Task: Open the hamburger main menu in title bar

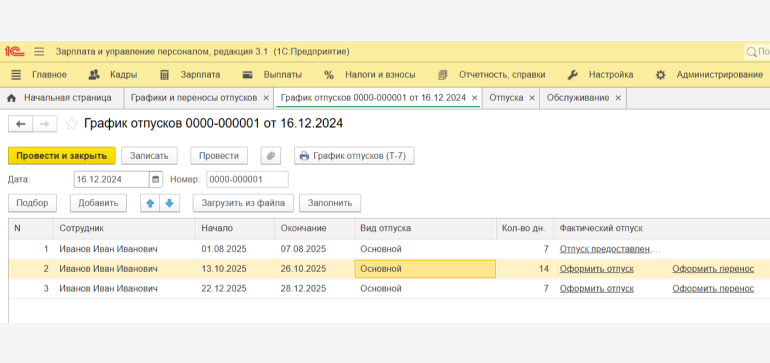Action: pyautogui.click(x=39, y=52)
